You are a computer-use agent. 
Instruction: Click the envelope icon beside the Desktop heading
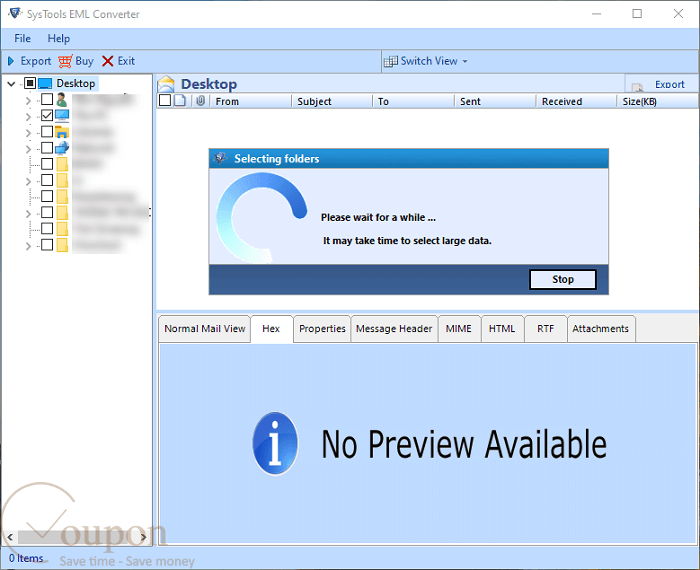167,84
